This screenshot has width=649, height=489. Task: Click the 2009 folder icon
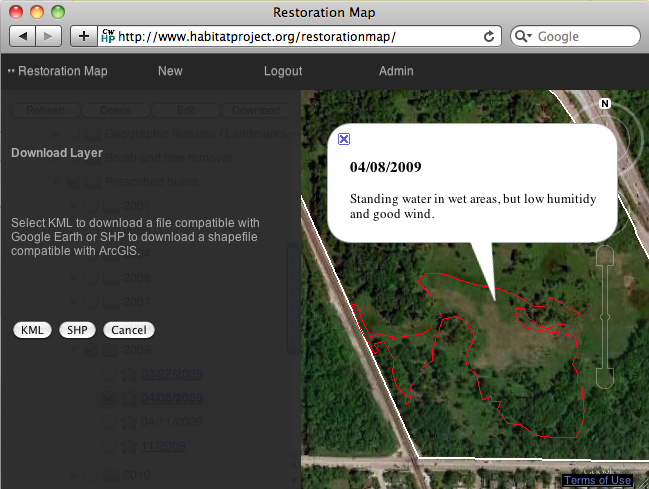pos(111,350)
